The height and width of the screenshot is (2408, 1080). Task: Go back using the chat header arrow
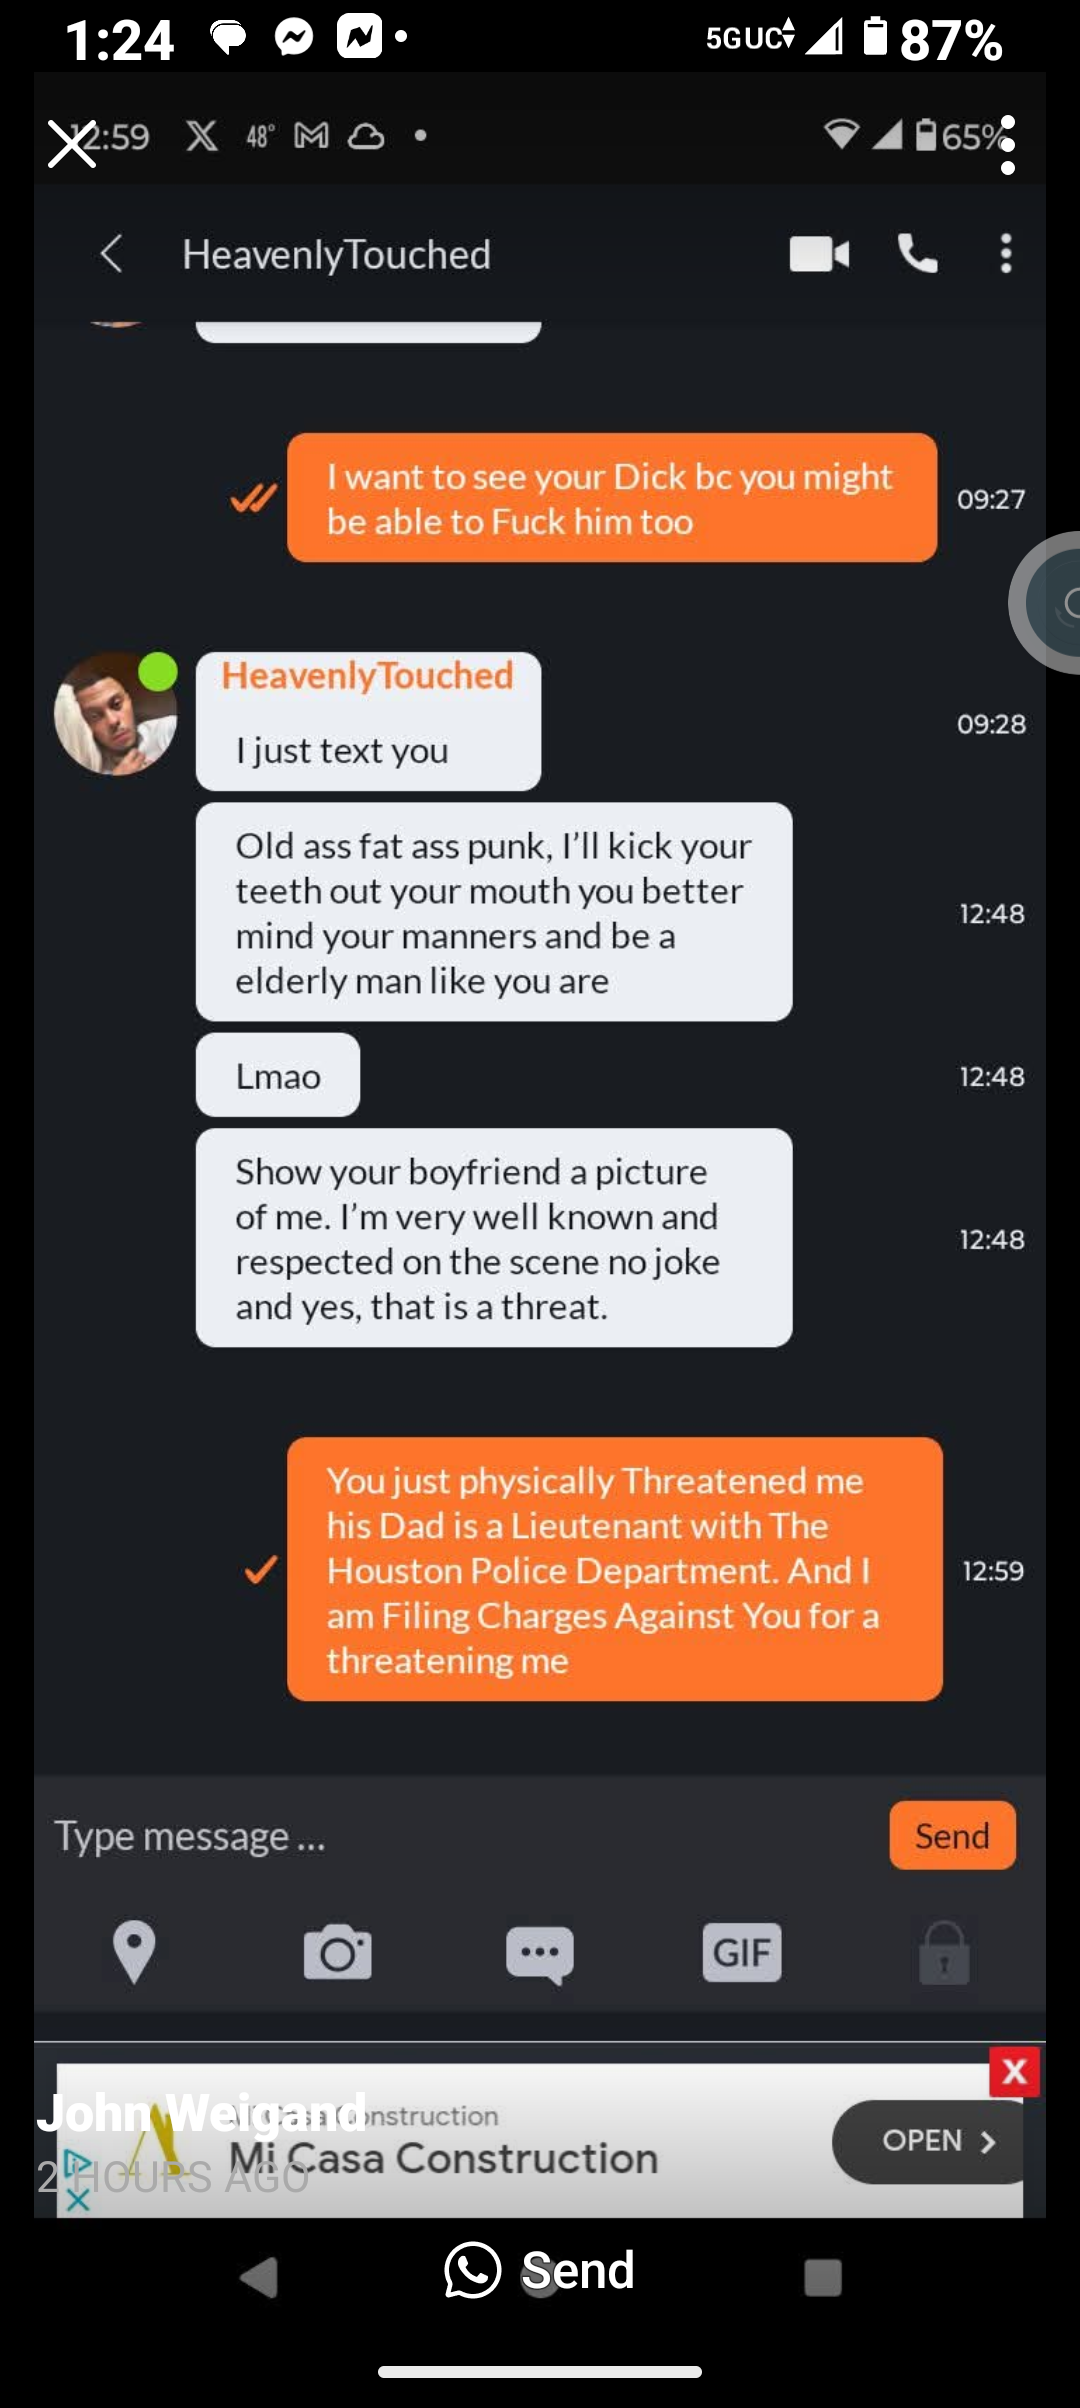111,254
